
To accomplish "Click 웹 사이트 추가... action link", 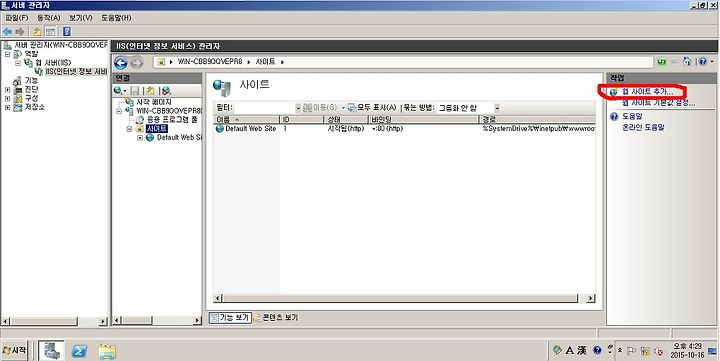I will tap(647, 92).
